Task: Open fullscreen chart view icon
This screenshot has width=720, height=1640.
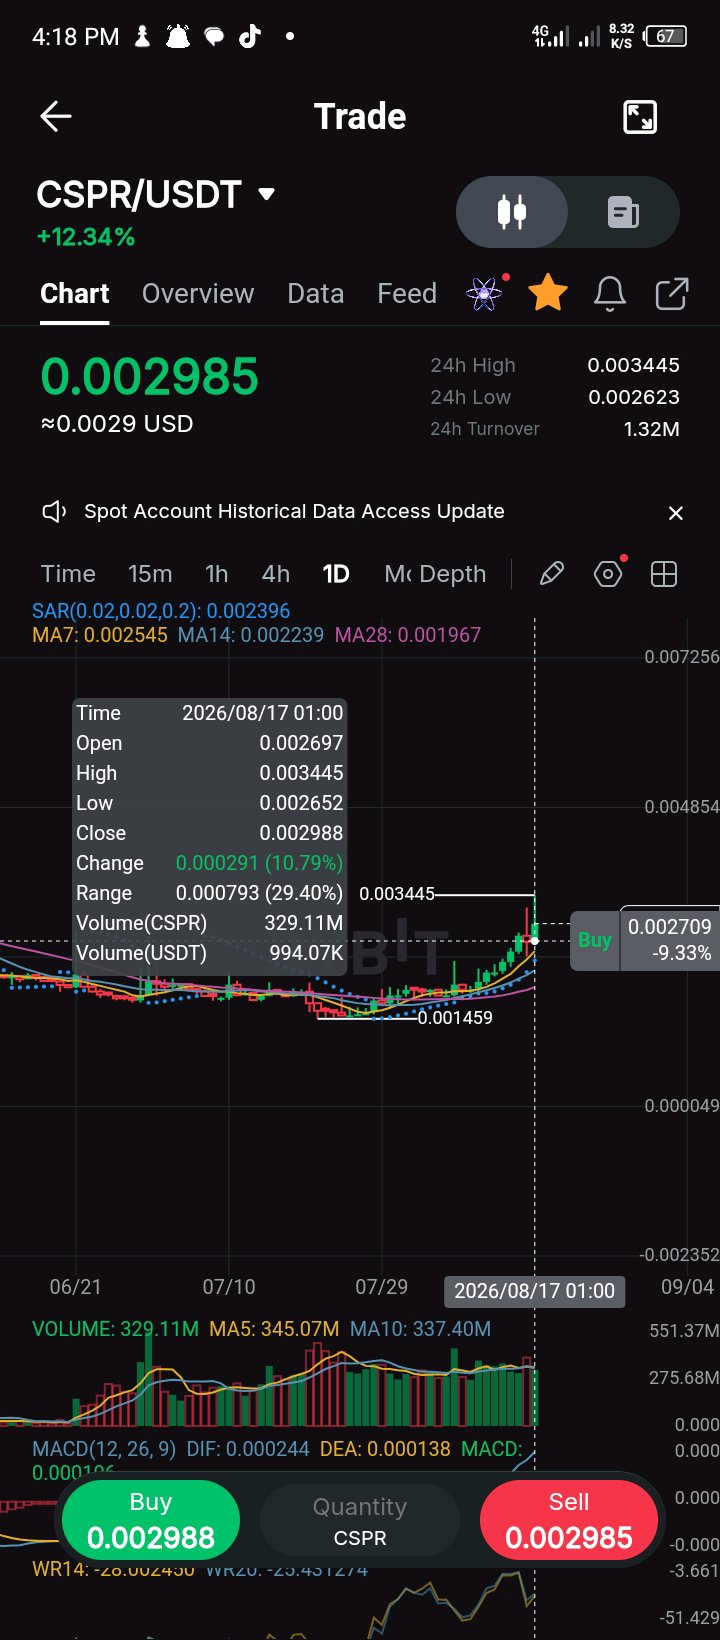Action: [640, 117]
